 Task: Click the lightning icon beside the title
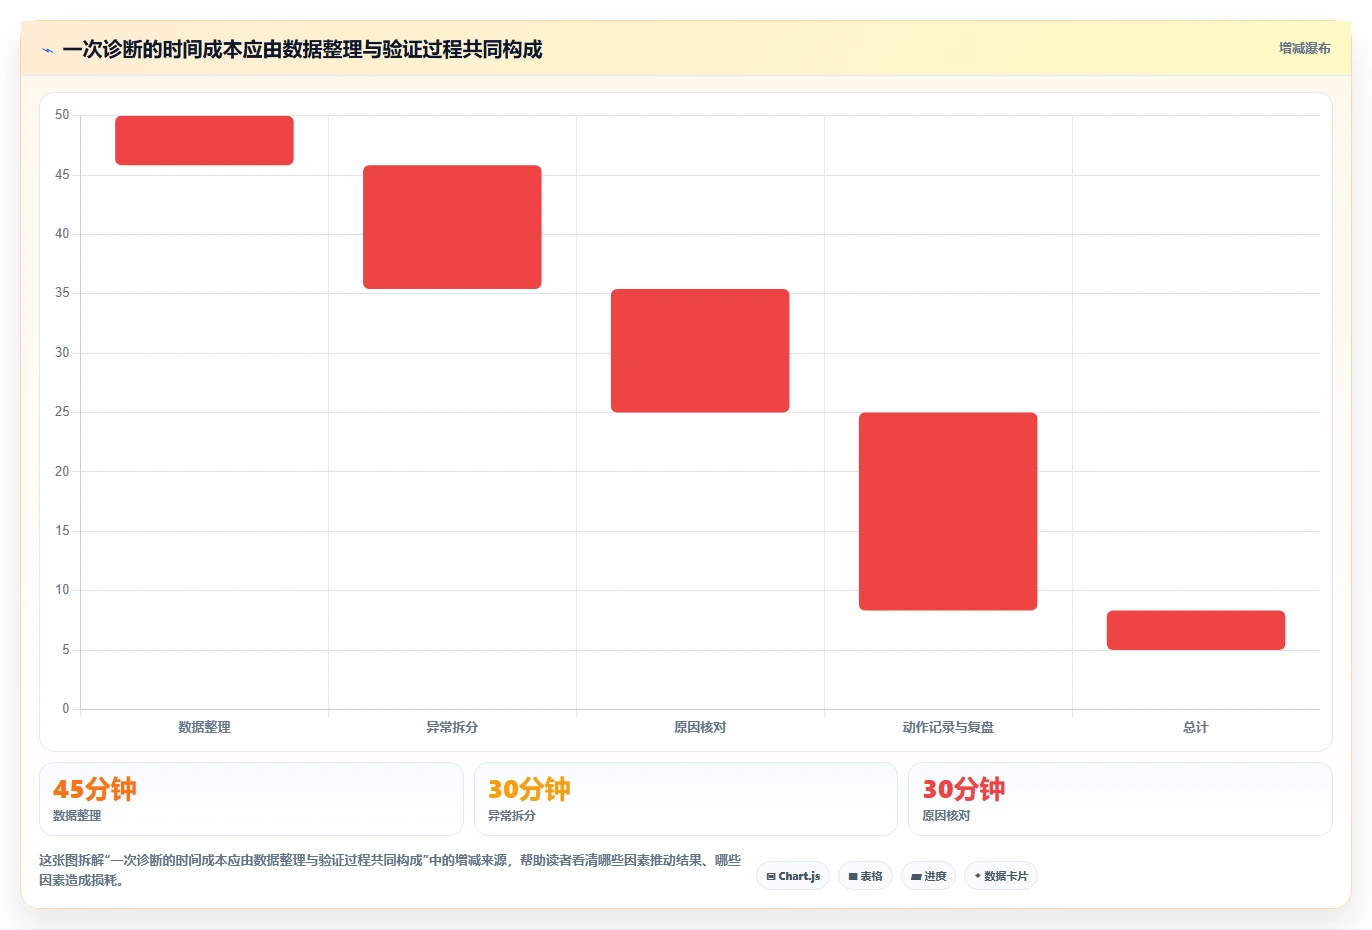[47, 50]
